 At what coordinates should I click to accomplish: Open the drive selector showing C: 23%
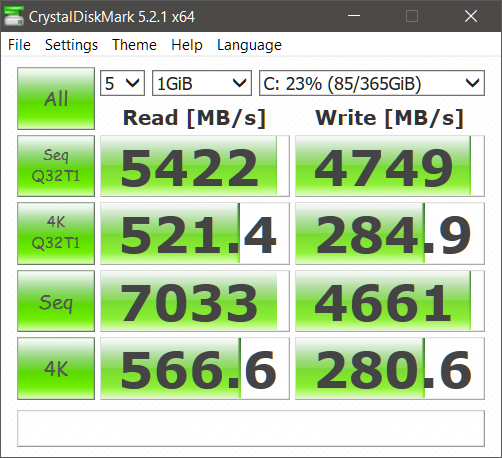tap(372, 83)
